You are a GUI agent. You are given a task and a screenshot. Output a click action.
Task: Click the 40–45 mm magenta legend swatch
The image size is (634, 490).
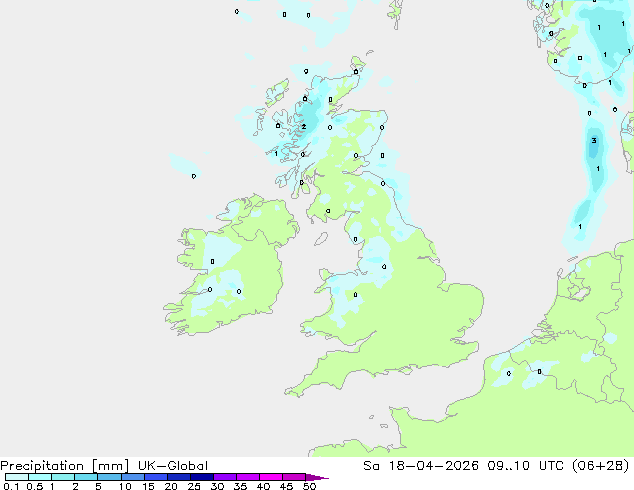[x=271, y=477]
